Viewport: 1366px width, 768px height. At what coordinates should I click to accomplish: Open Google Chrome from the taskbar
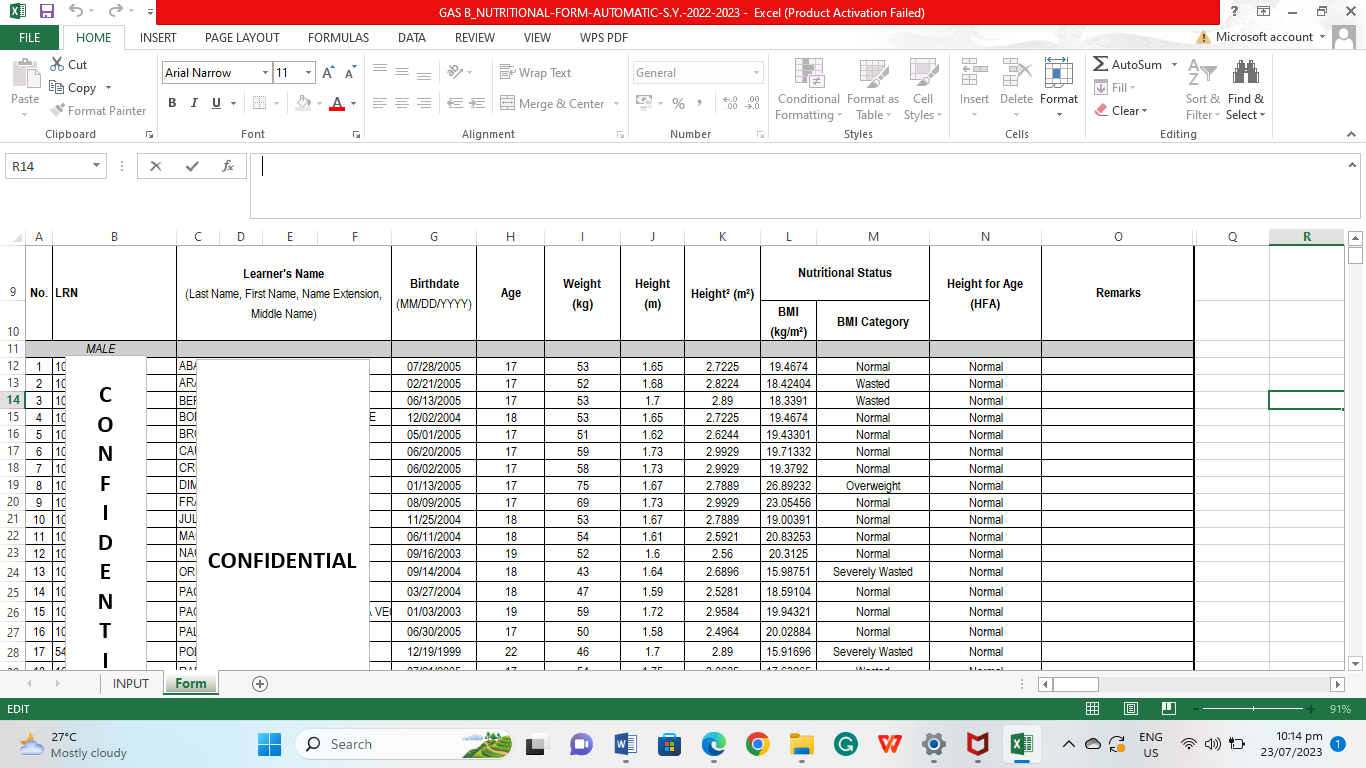(757, 744)
